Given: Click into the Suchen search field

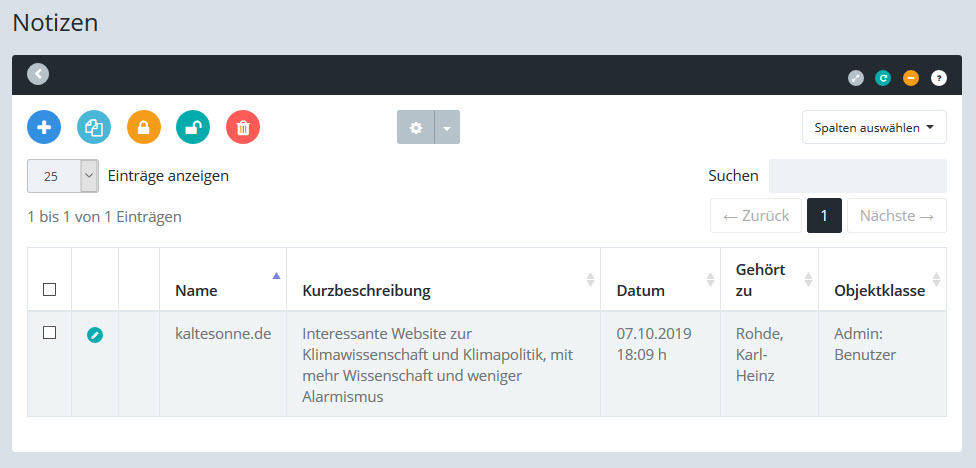Looking at the screenshot, I should (x=857, y=176).
